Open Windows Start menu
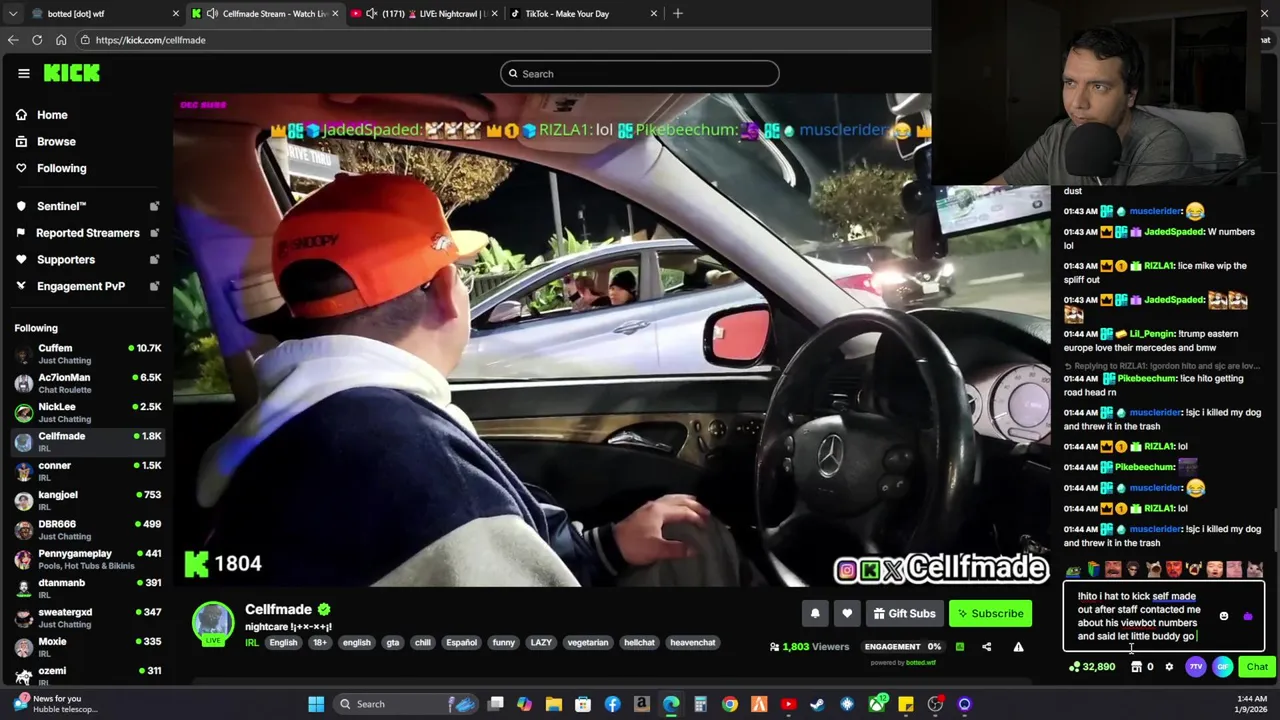 [316, 704]
